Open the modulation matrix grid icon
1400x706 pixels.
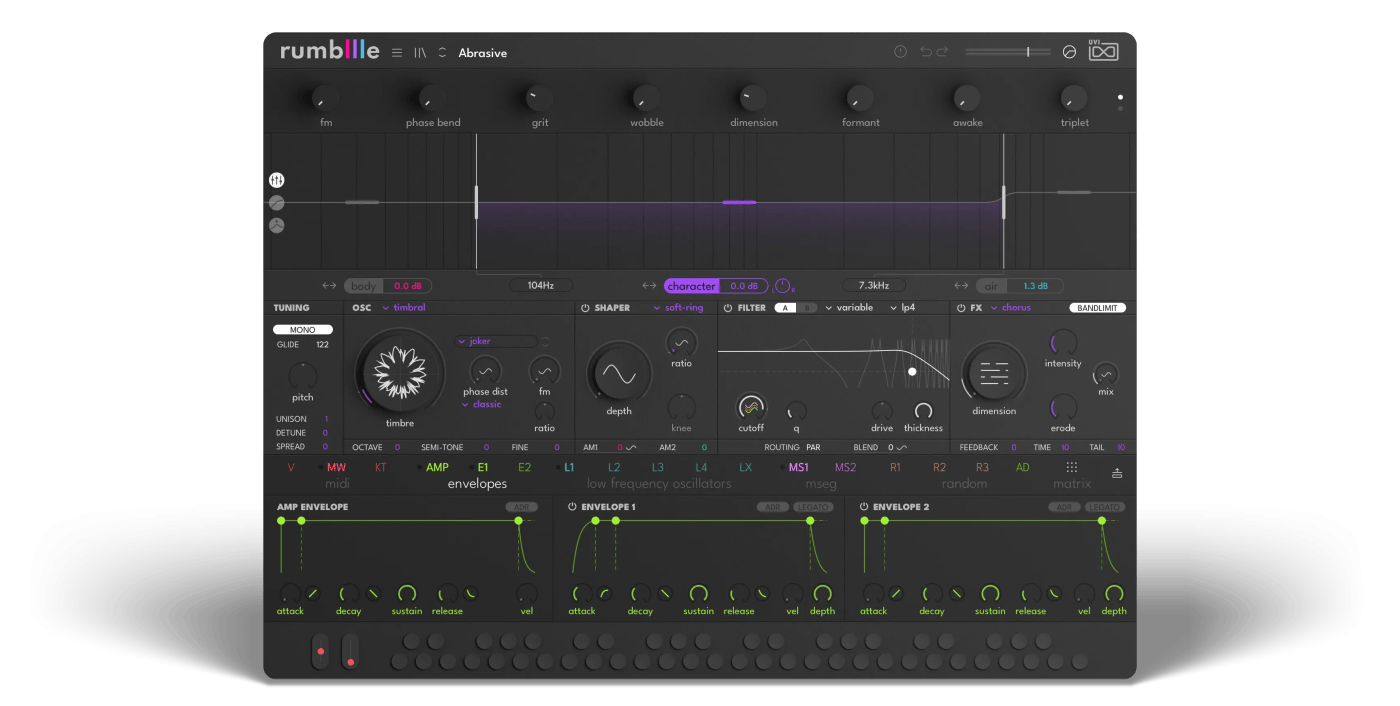tap(1072, 467)
